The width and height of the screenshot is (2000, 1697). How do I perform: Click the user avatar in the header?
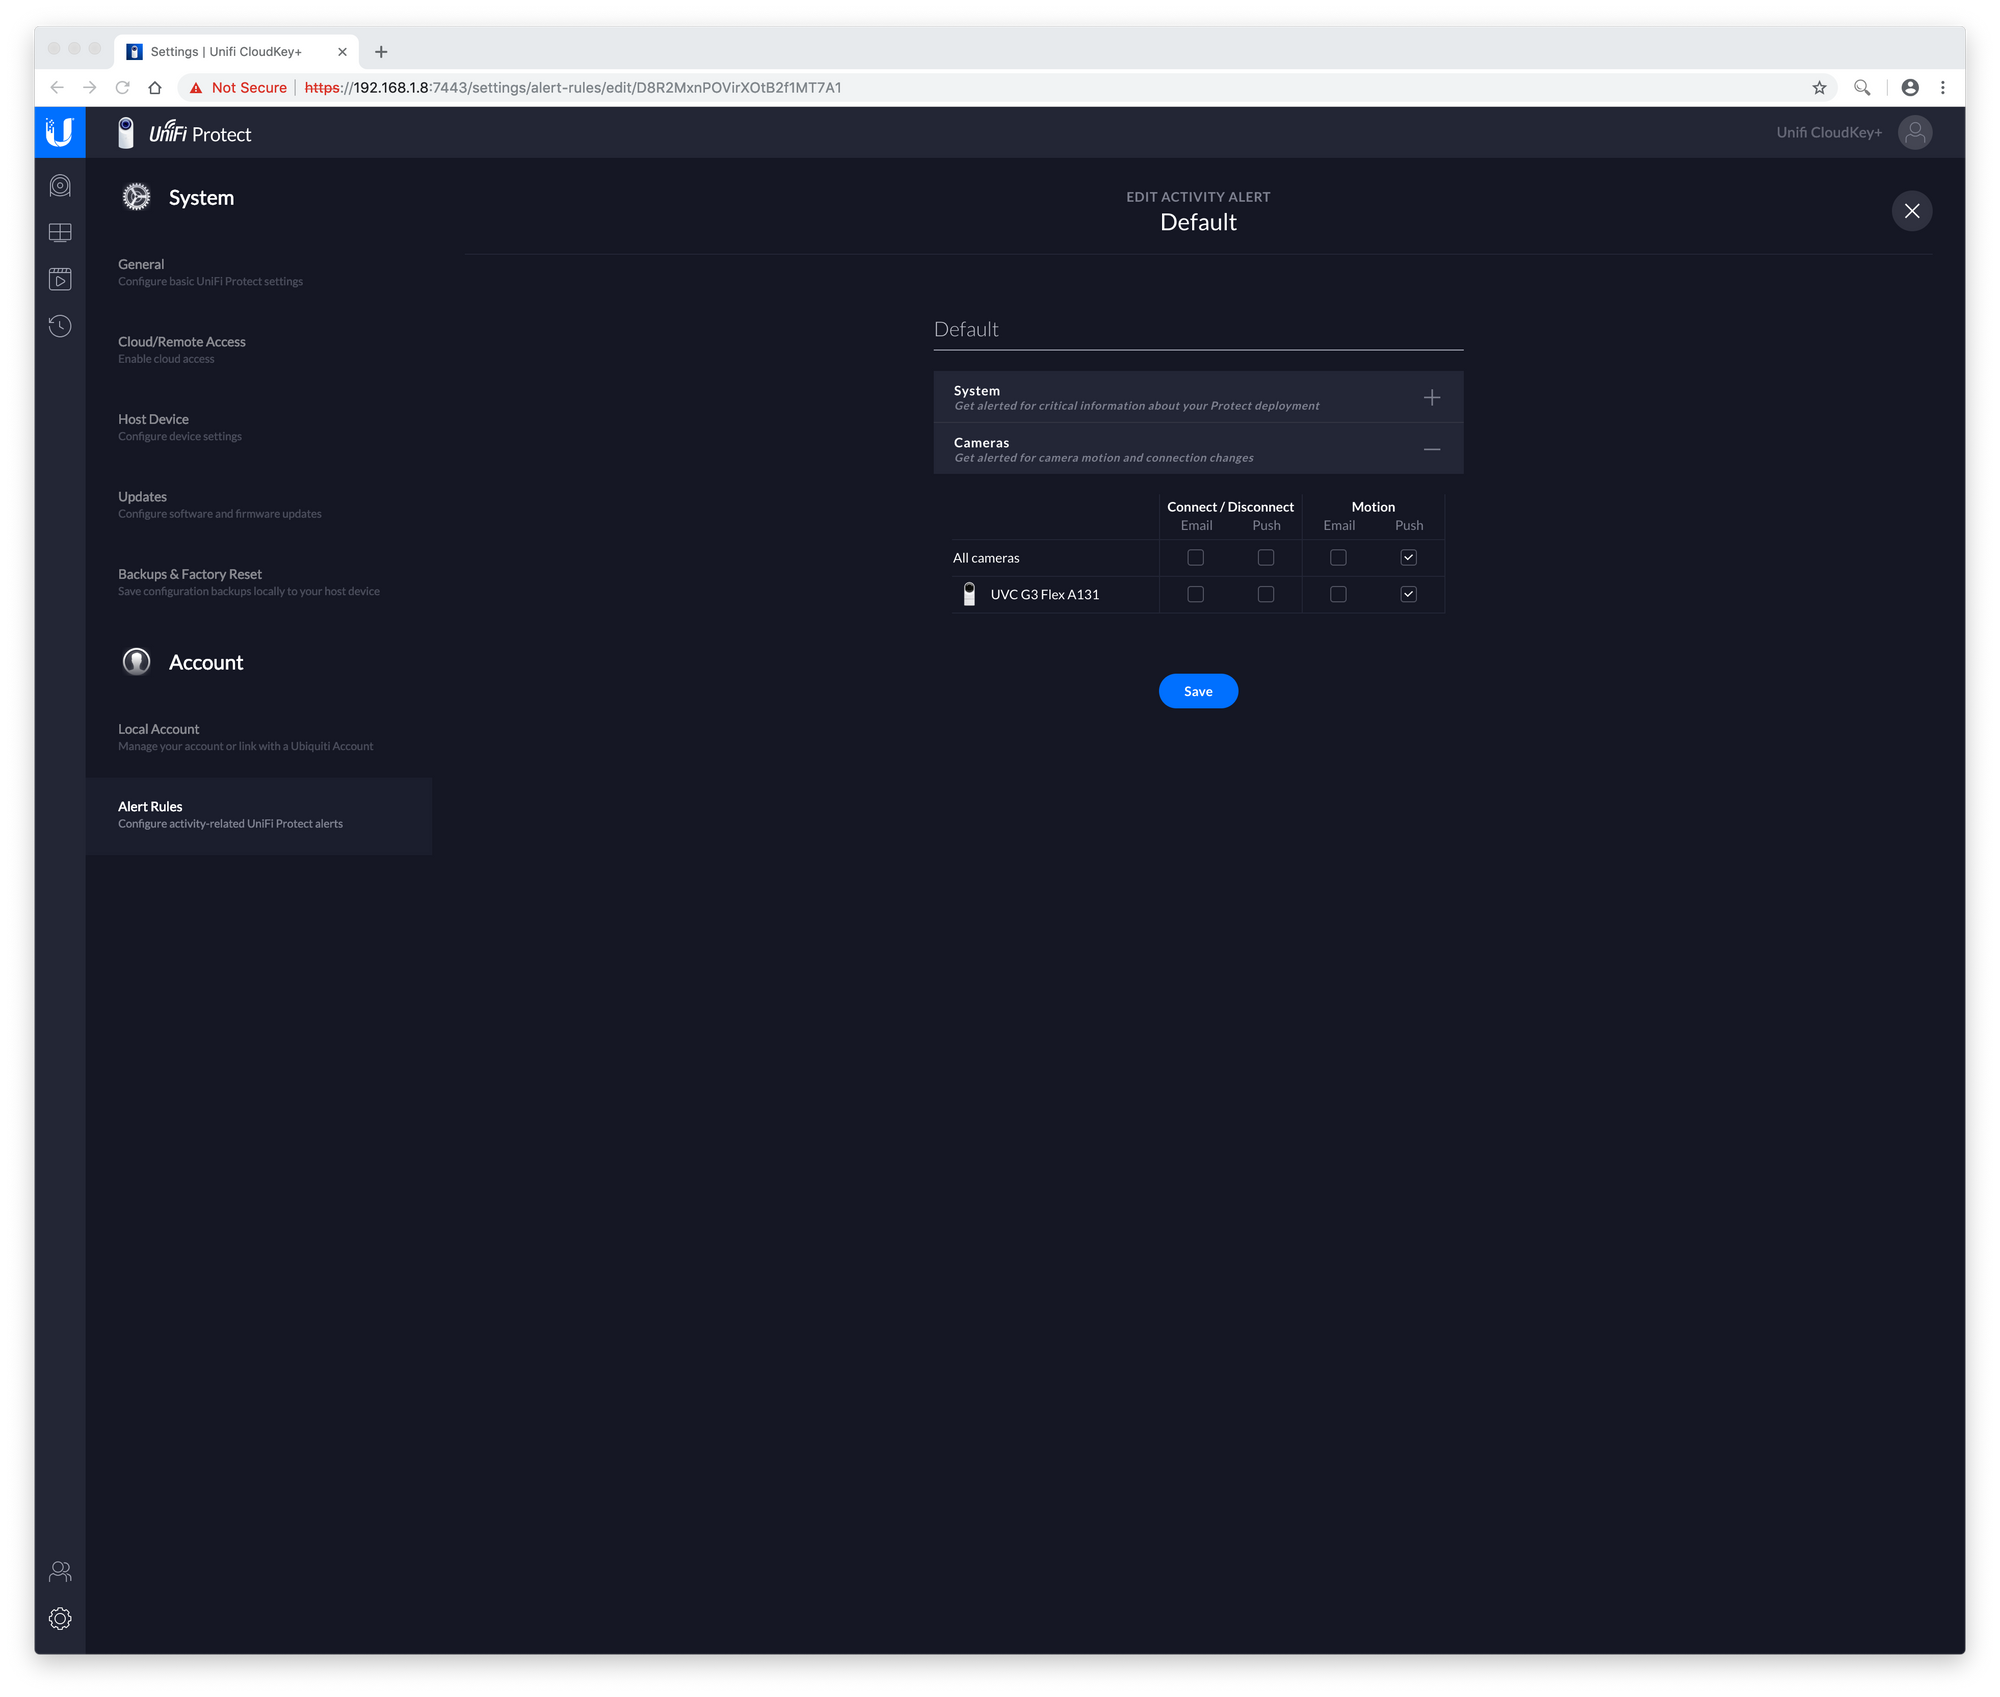coord(1914,132)
